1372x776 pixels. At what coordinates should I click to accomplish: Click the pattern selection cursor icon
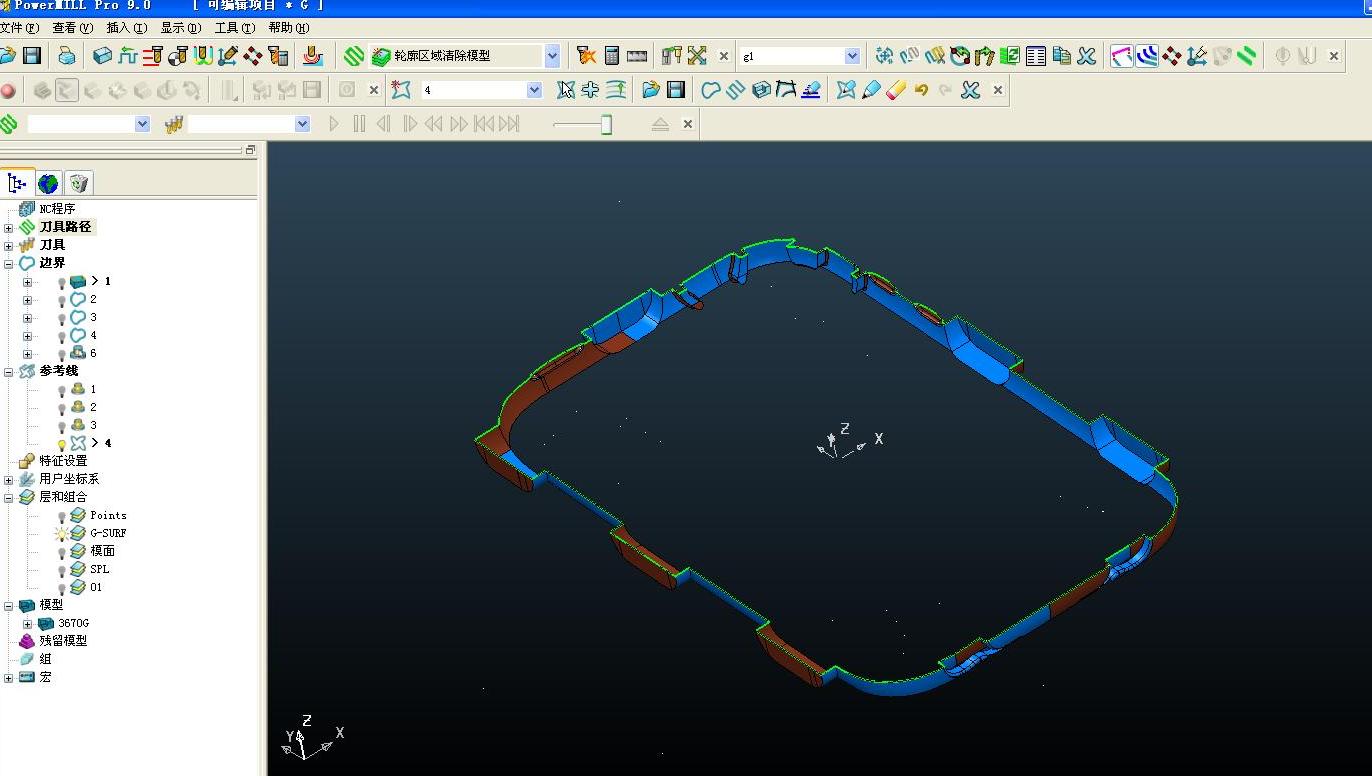click(x=566, y=90)
